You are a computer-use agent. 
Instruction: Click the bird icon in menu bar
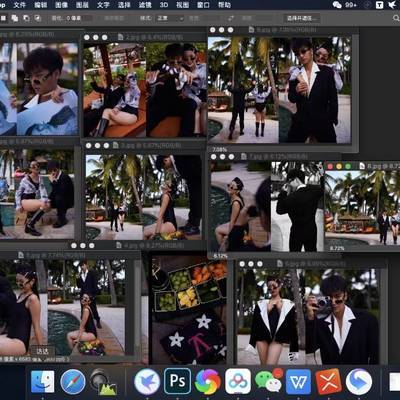pyautogui.click(x=392, y=5)
